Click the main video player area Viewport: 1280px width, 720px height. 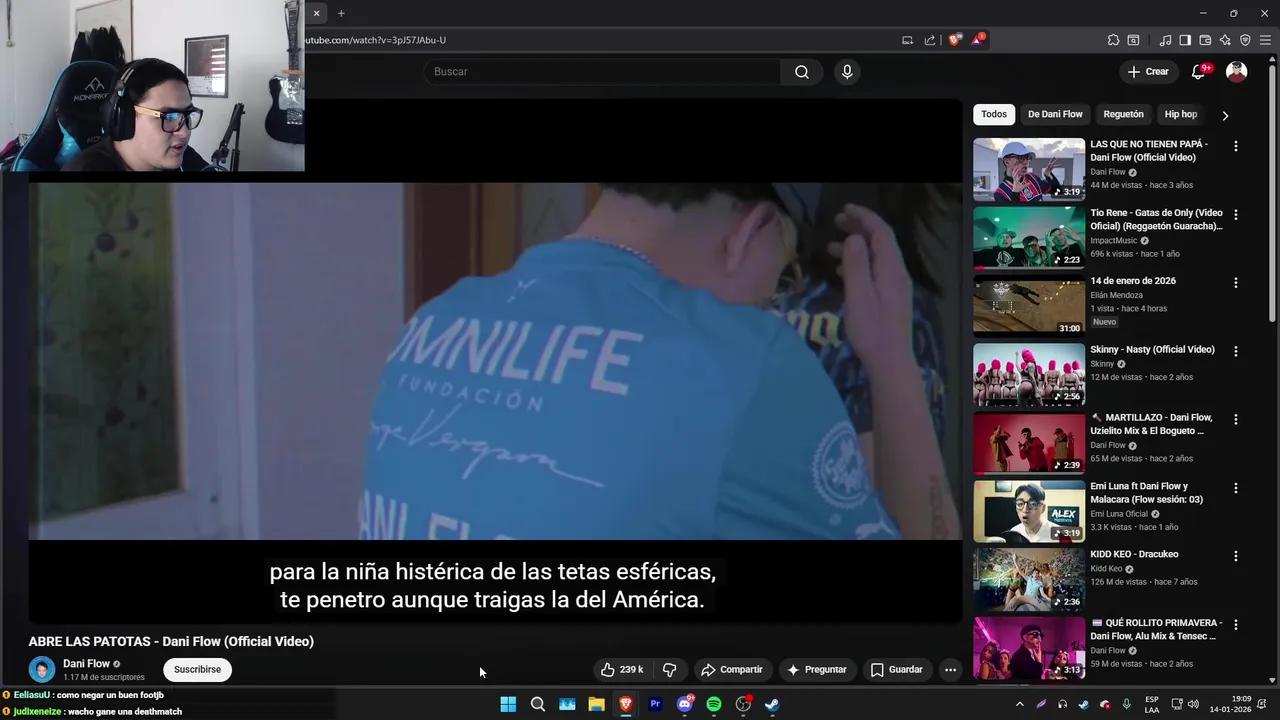coord(495,360)
